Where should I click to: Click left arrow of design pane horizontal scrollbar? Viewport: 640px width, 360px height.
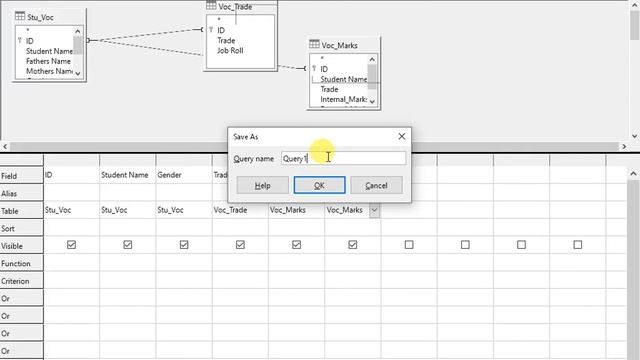coord(5,146)
